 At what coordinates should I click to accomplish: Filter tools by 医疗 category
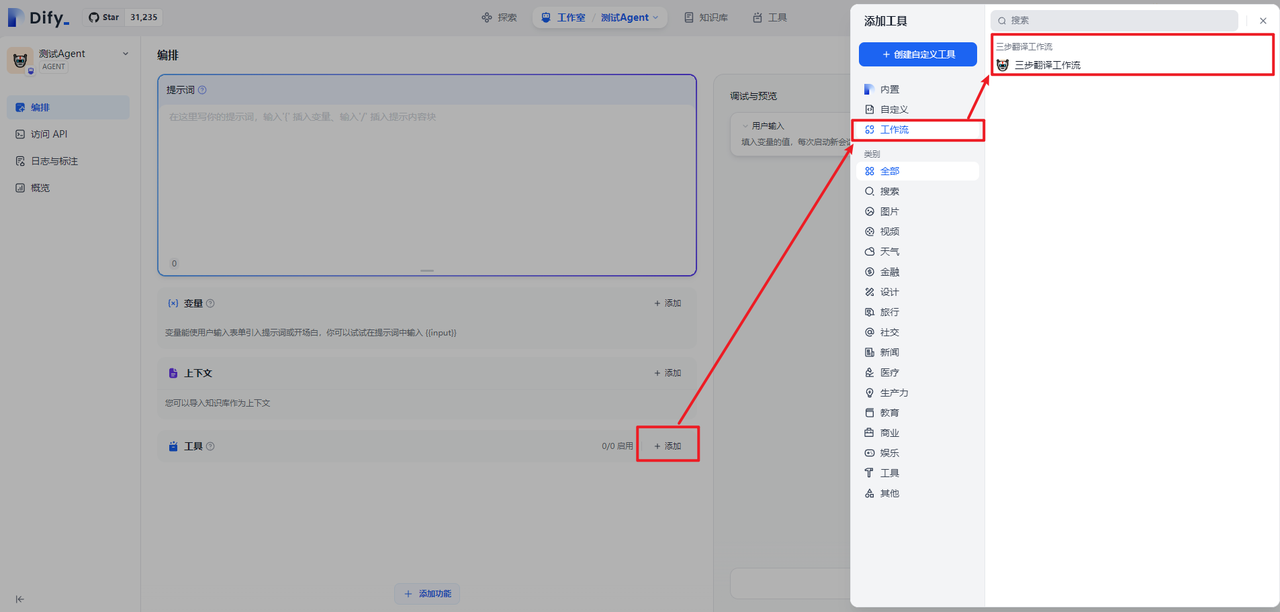pyautogui.click(x=919, y=372)
